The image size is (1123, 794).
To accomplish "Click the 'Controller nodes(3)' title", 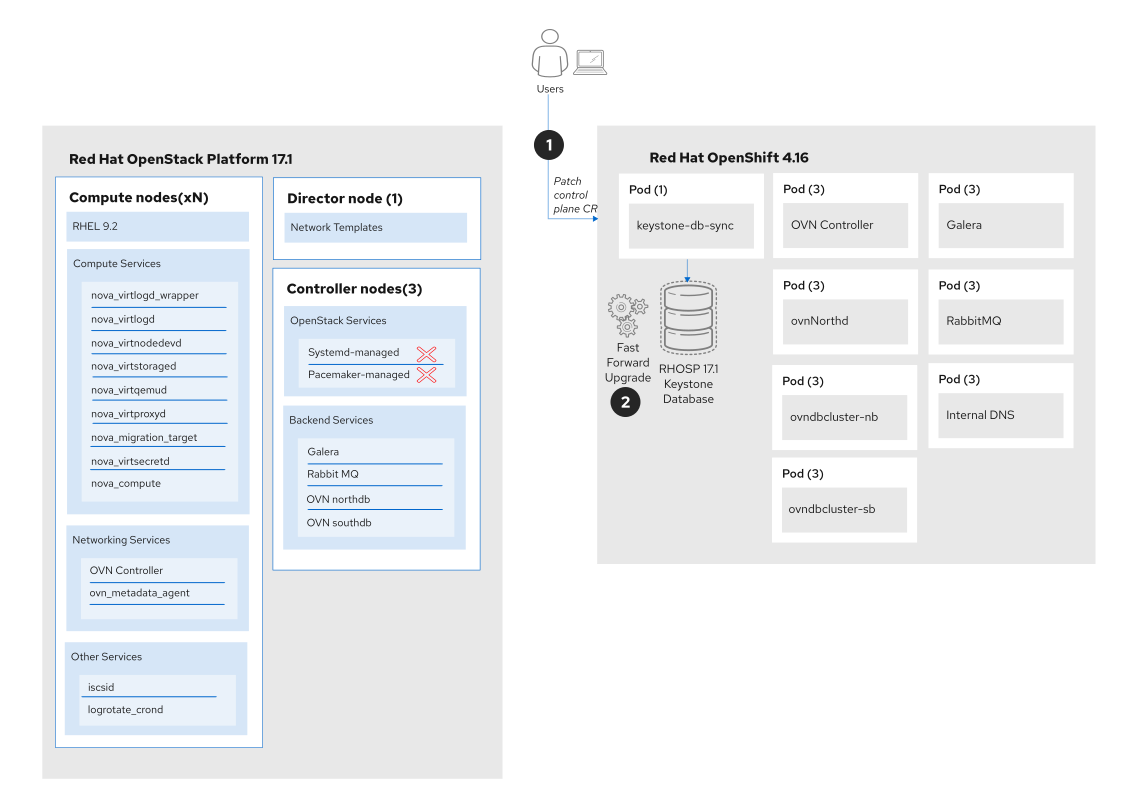I will pyautogui.click(x=355, y=289).
